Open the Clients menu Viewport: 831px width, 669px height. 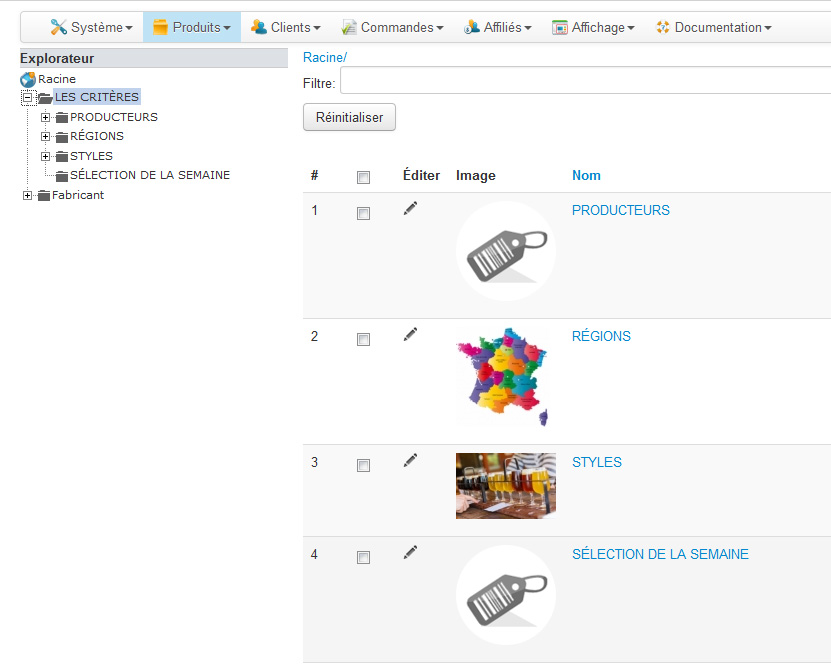pyautogui.click(x=286, y=27)
